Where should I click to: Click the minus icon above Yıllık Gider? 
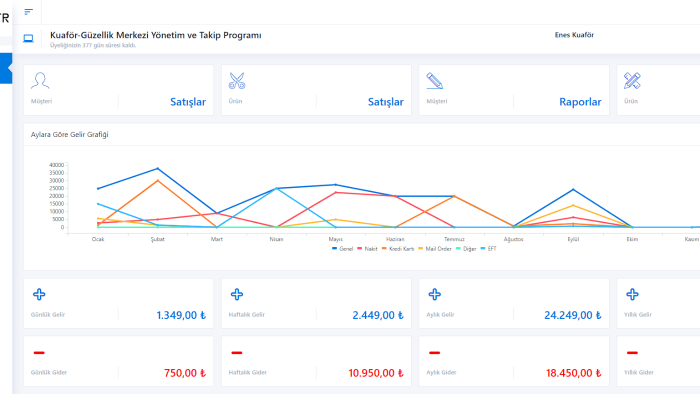633,353
